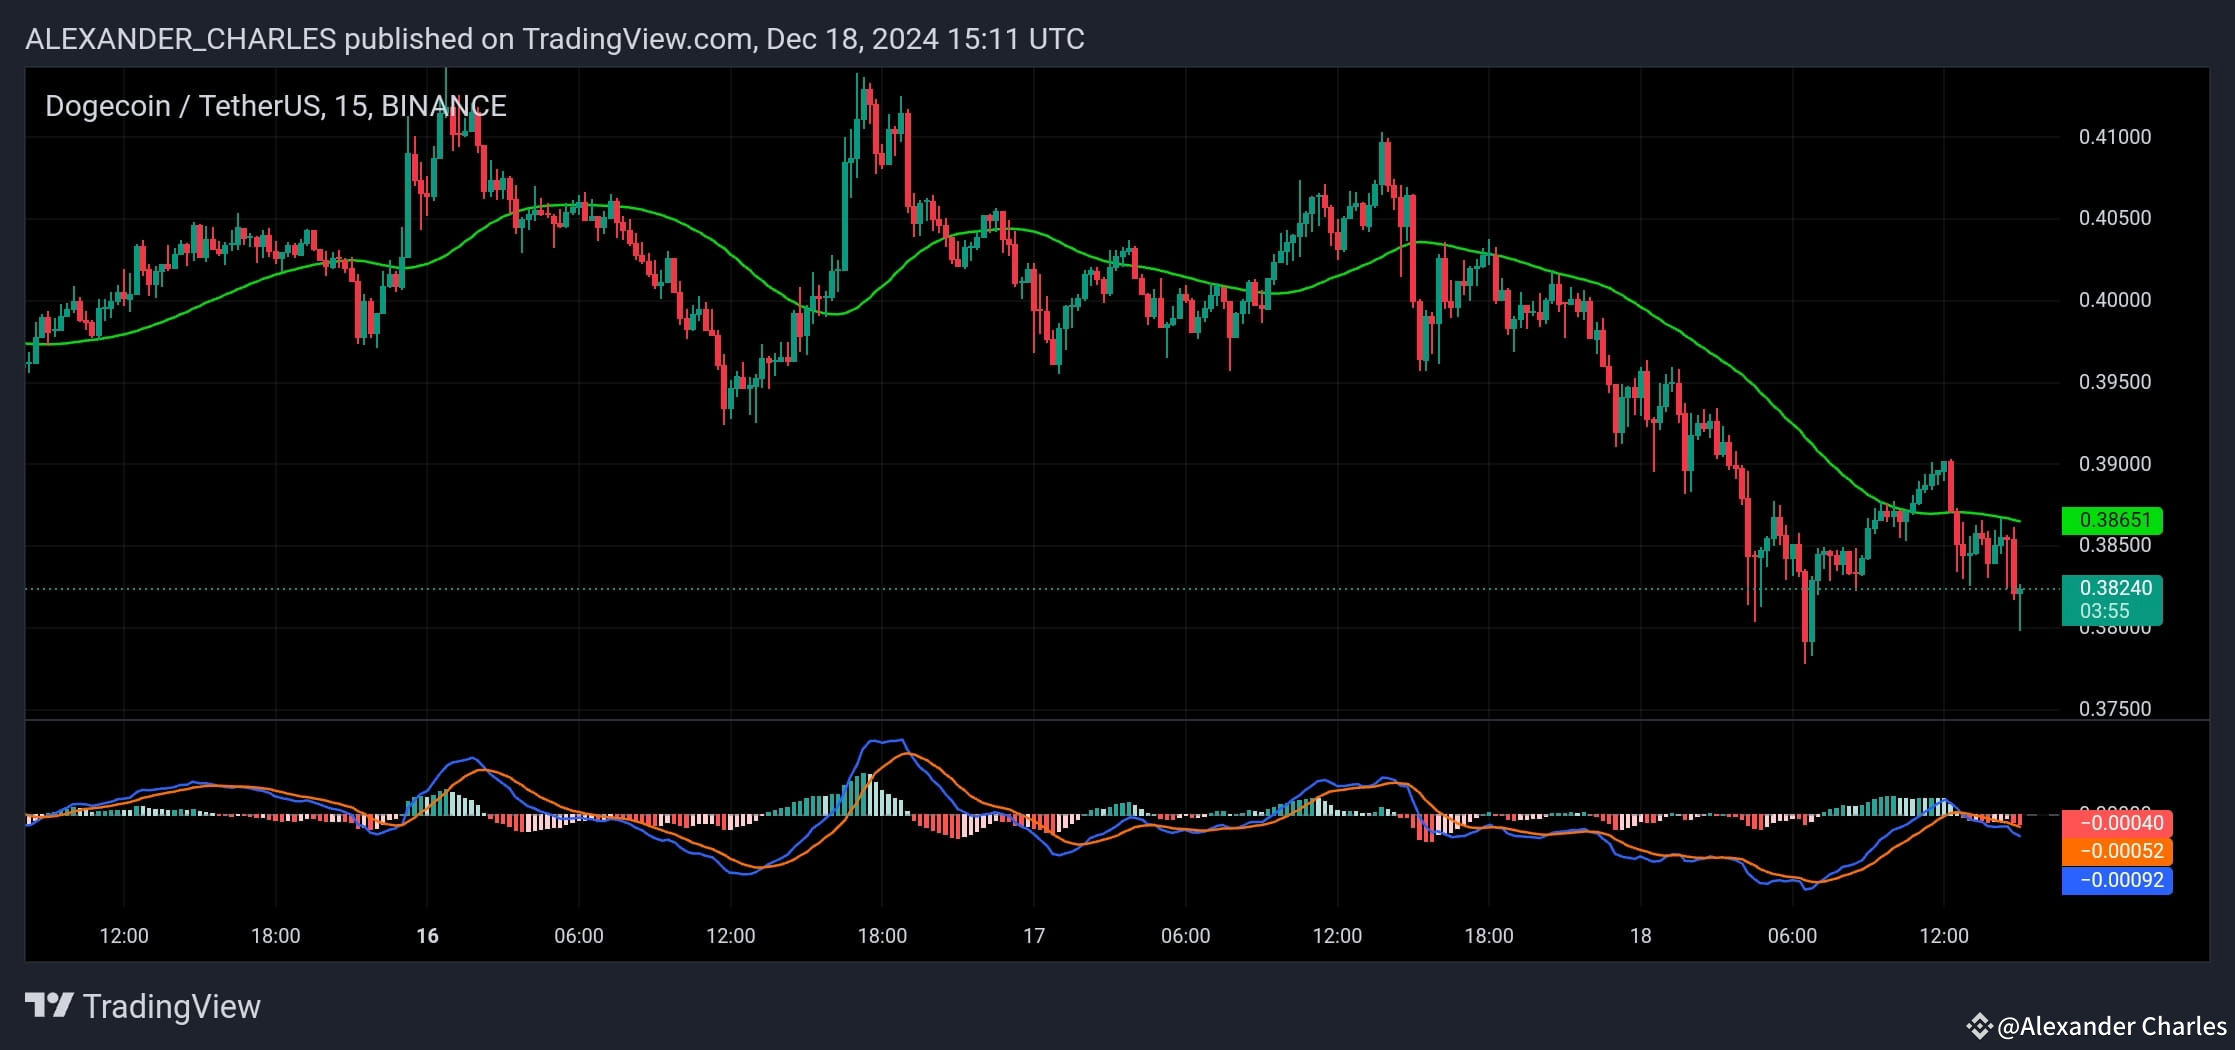Select the 18 date label on the time axis
The image size is (2235, 1050).
point(1640,937)
